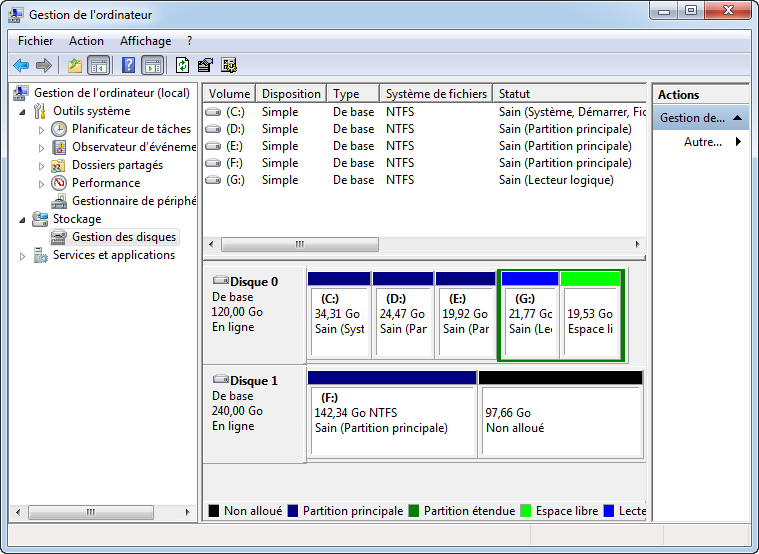Select the Performance tree item
This screenshot has height=554, width=759.
(x=105, y=183)
